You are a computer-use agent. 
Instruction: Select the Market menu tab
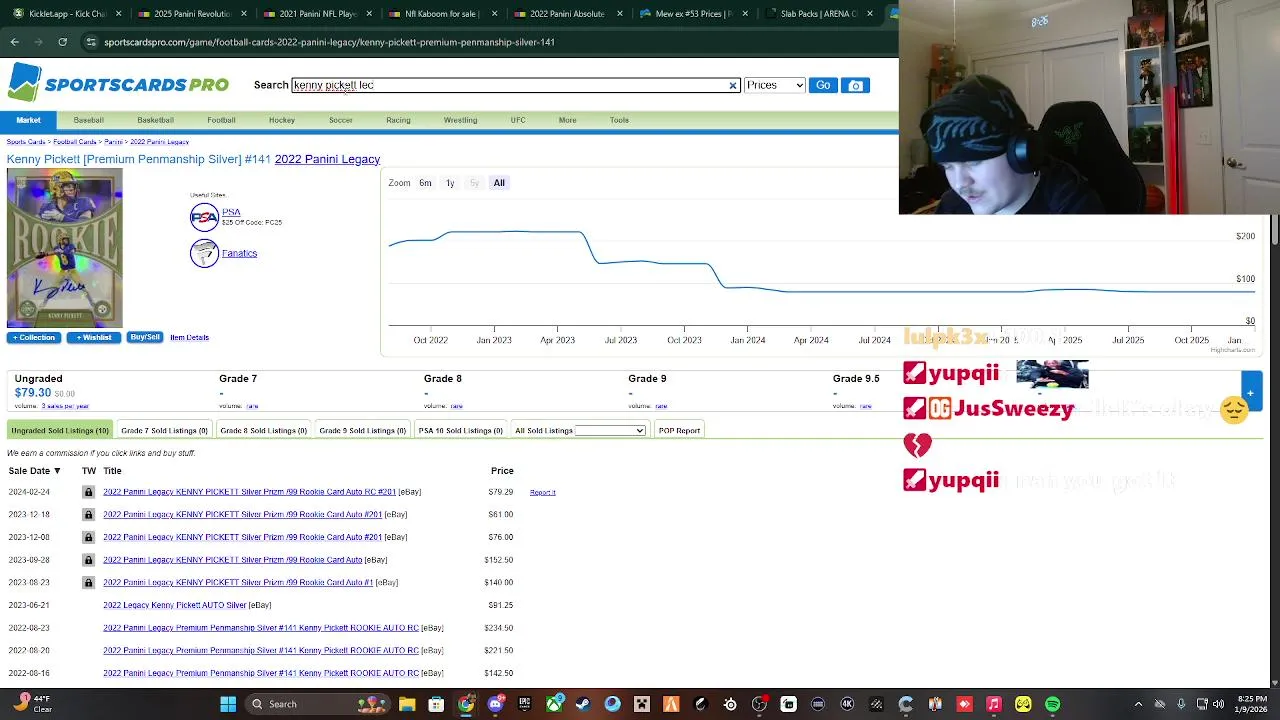28,120
